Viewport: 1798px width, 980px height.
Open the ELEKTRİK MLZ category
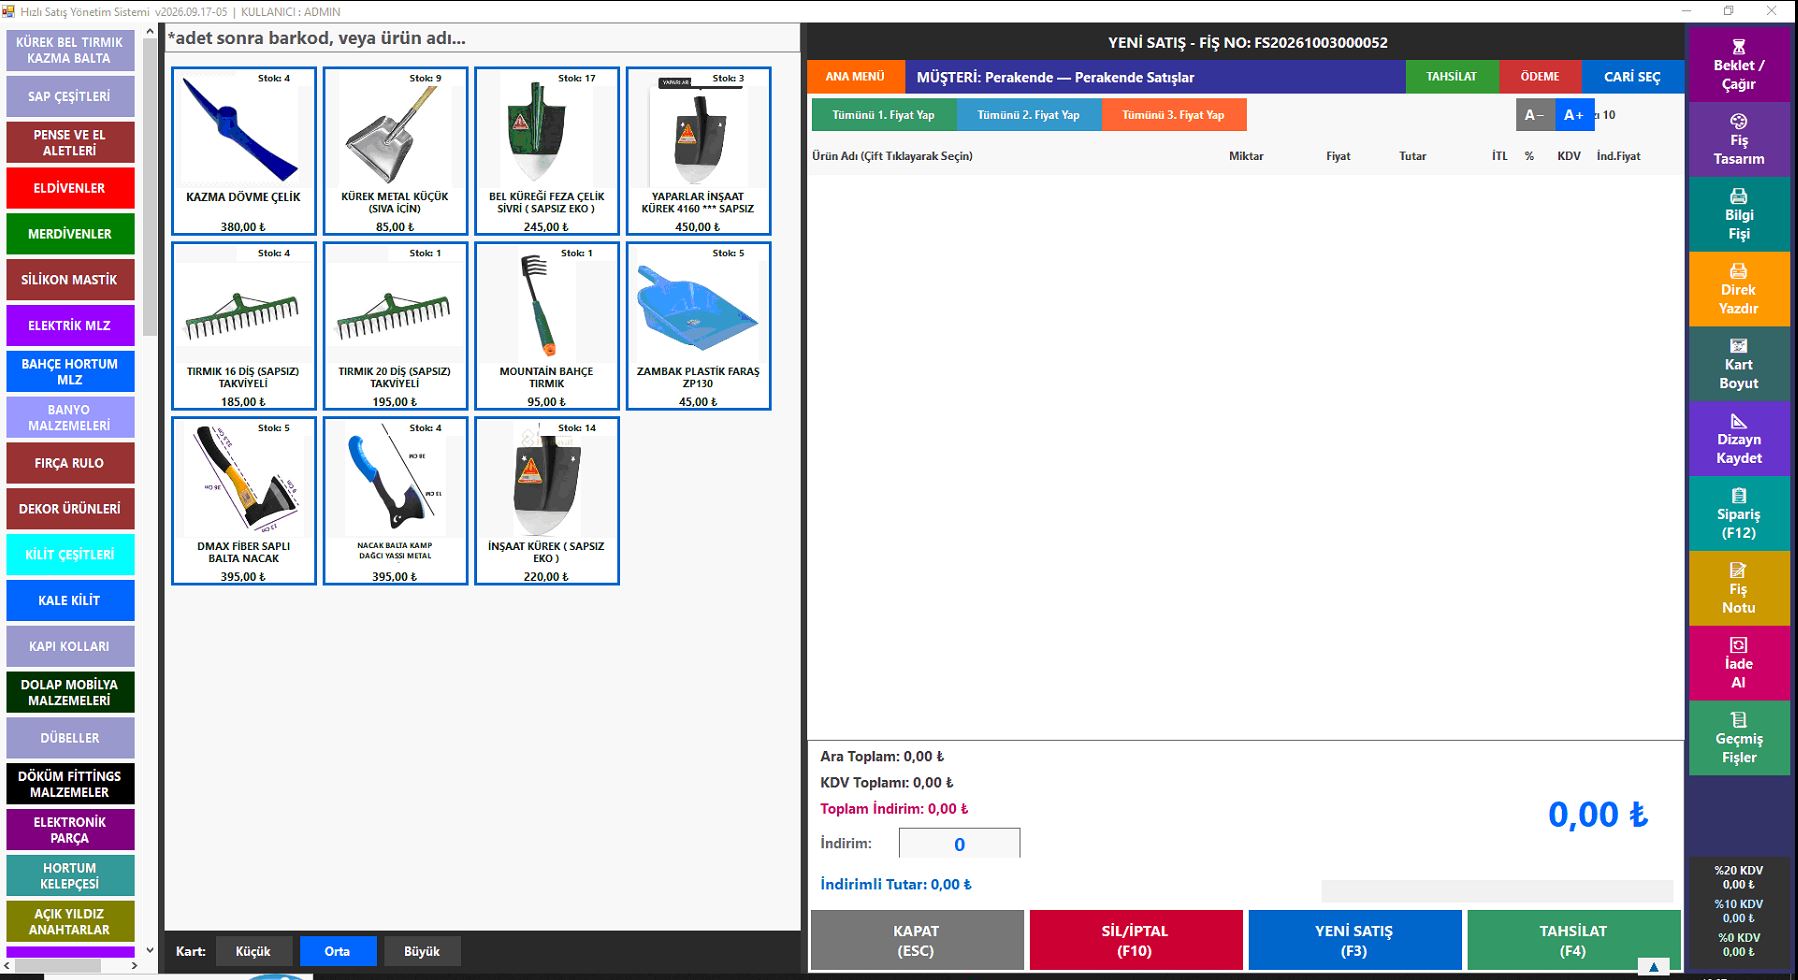click(x=70, y=325)
